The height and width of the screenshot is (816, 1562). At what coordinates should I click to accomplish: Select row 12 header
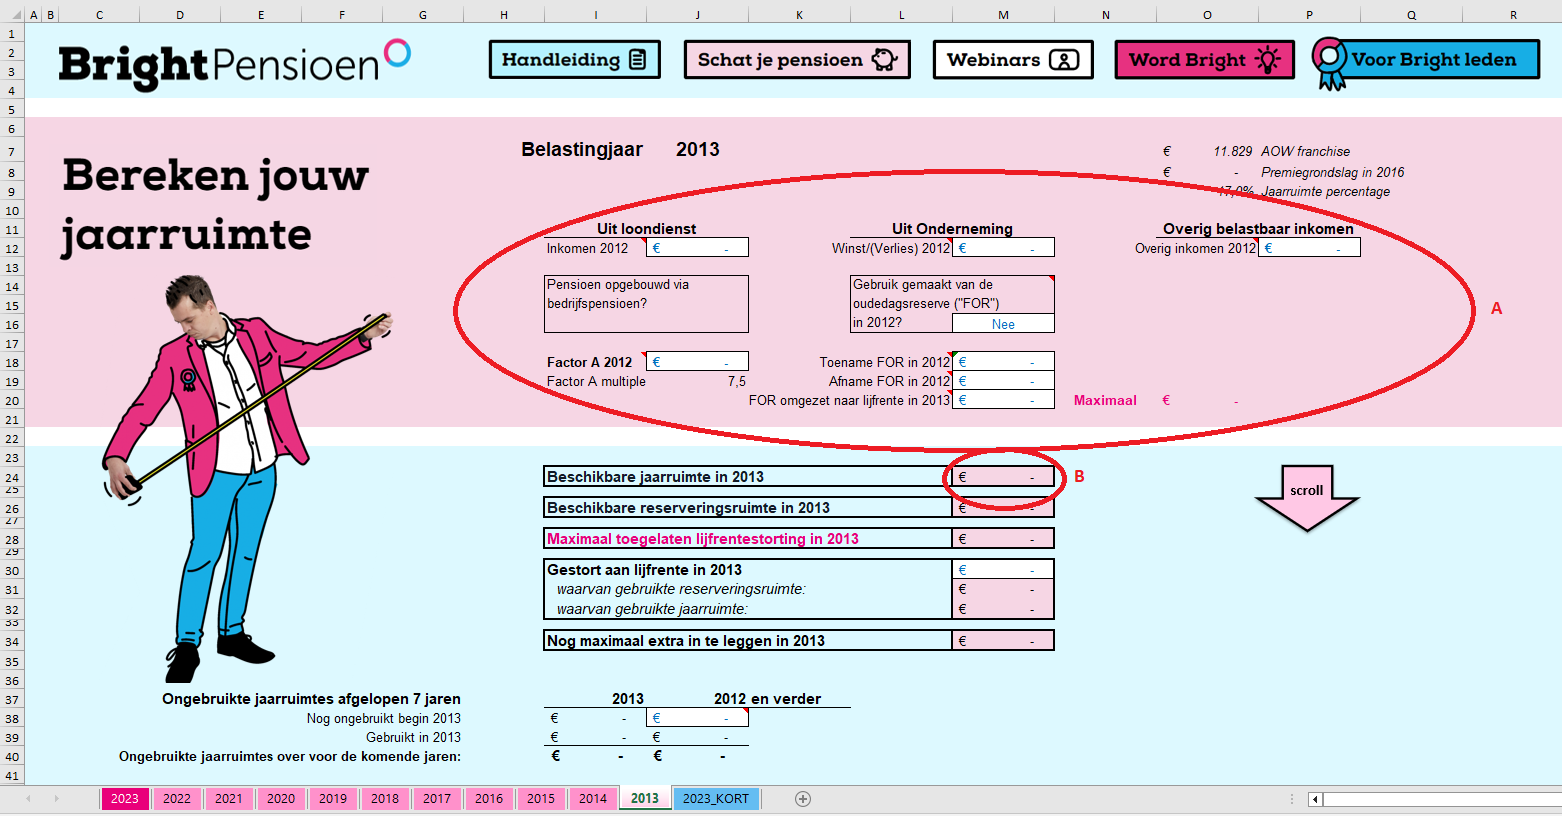(12, 248)
